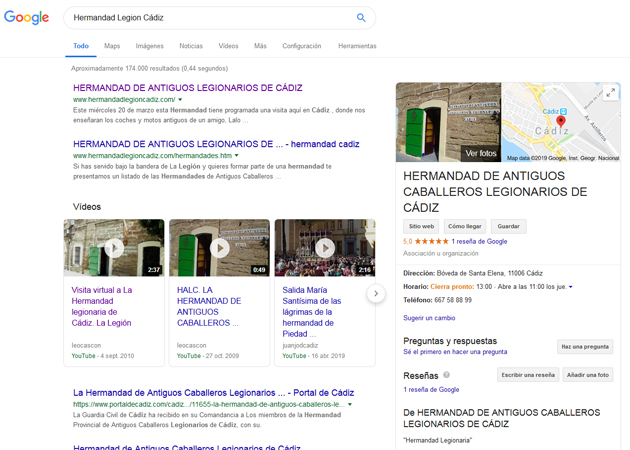Click Asociación u organización category text
630x450 pixels.
point(441,254)
